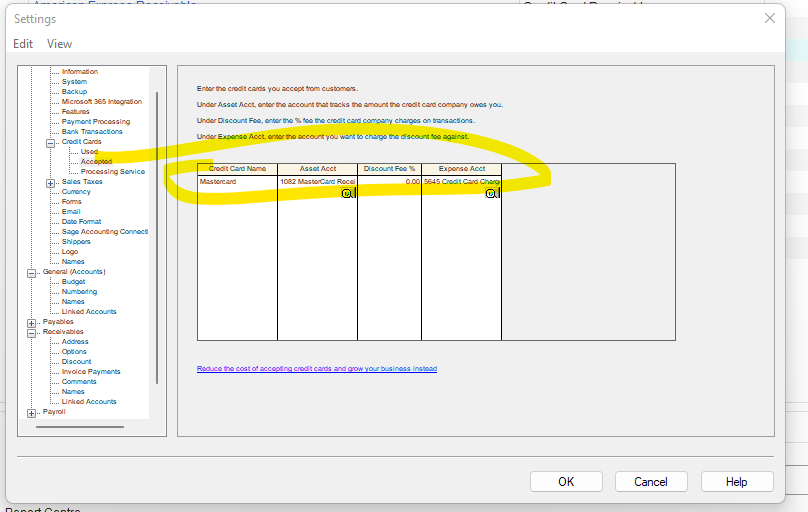
Task: Select Forms in settings tree
Action: pyautogui.click(x=72, y=201)
